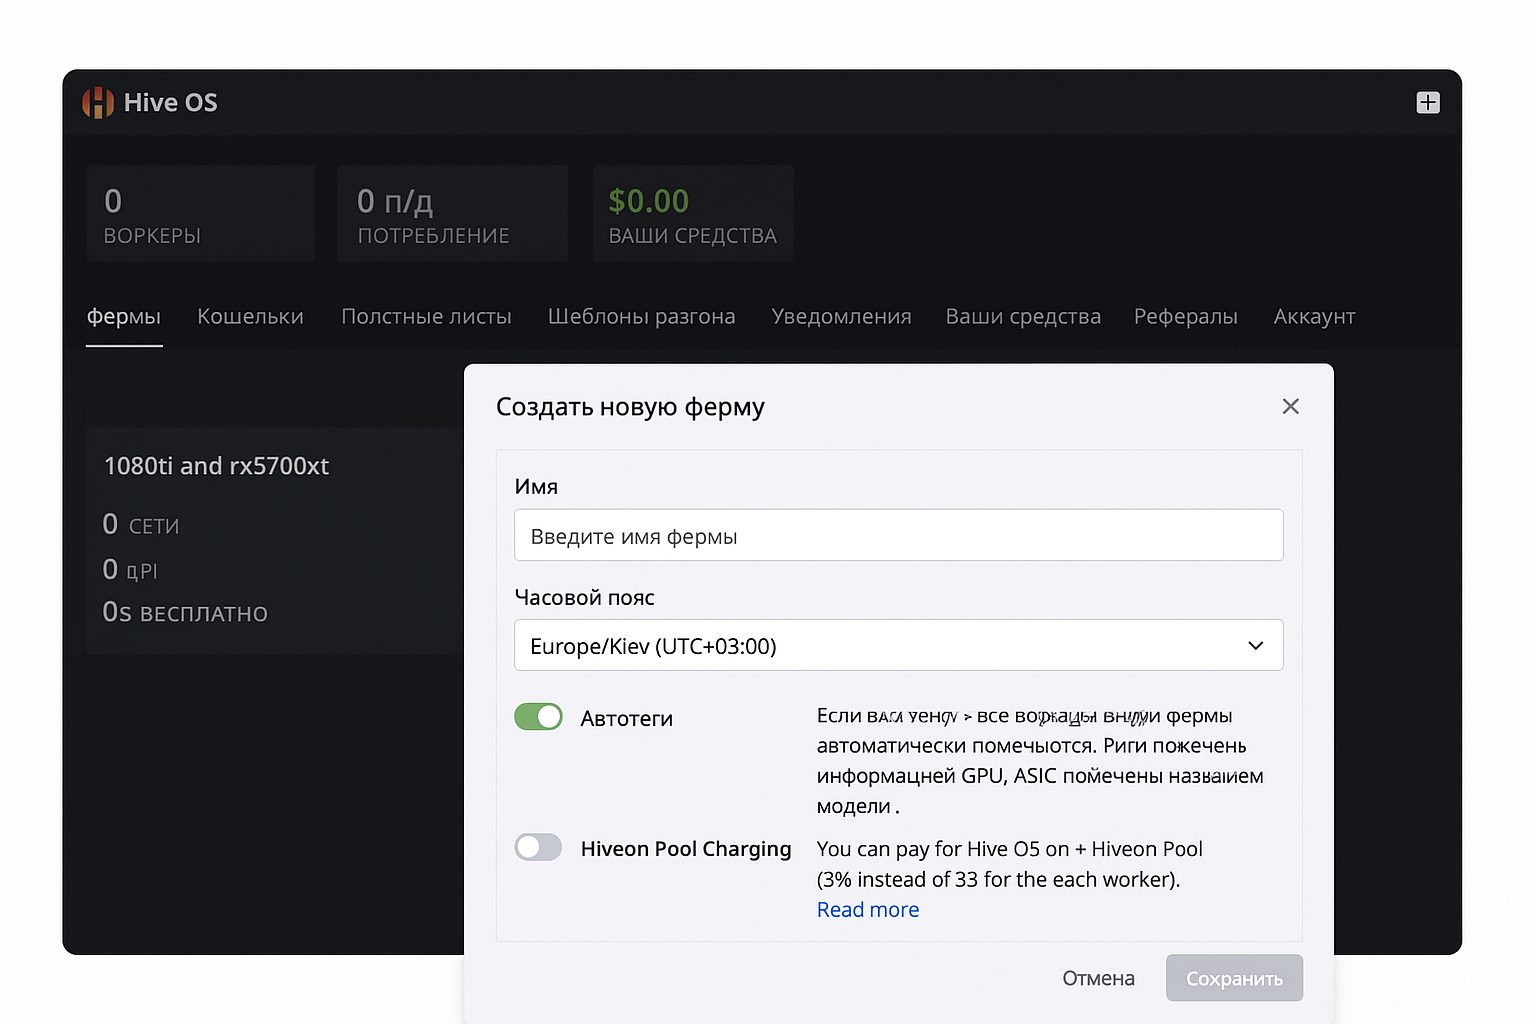Viewport: 1536px width, 1024px height.
Task: Click the Автотеги label text
Action: (626, 718)
